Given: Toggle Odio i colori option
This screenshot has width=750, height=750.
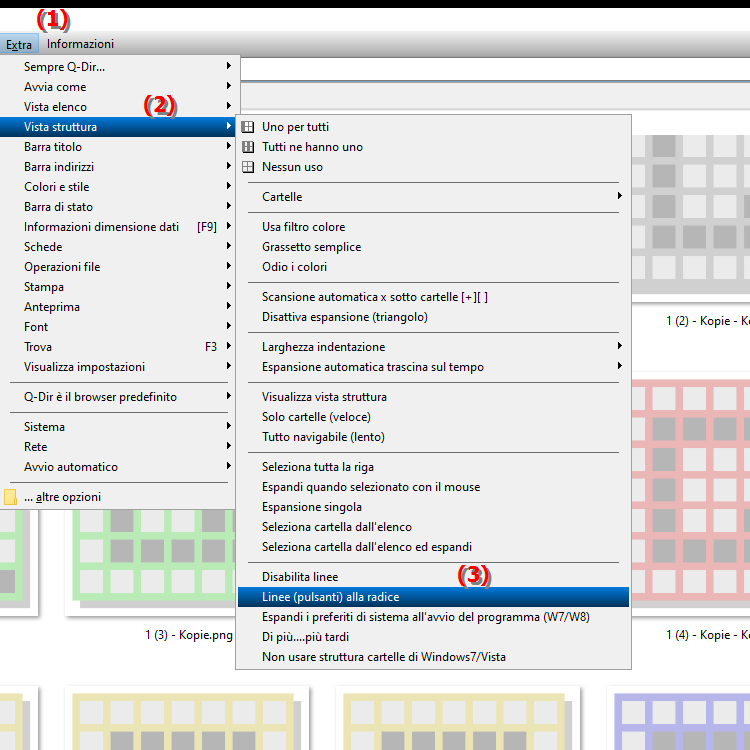Looking at the screenshot, I should coord(433,267).
